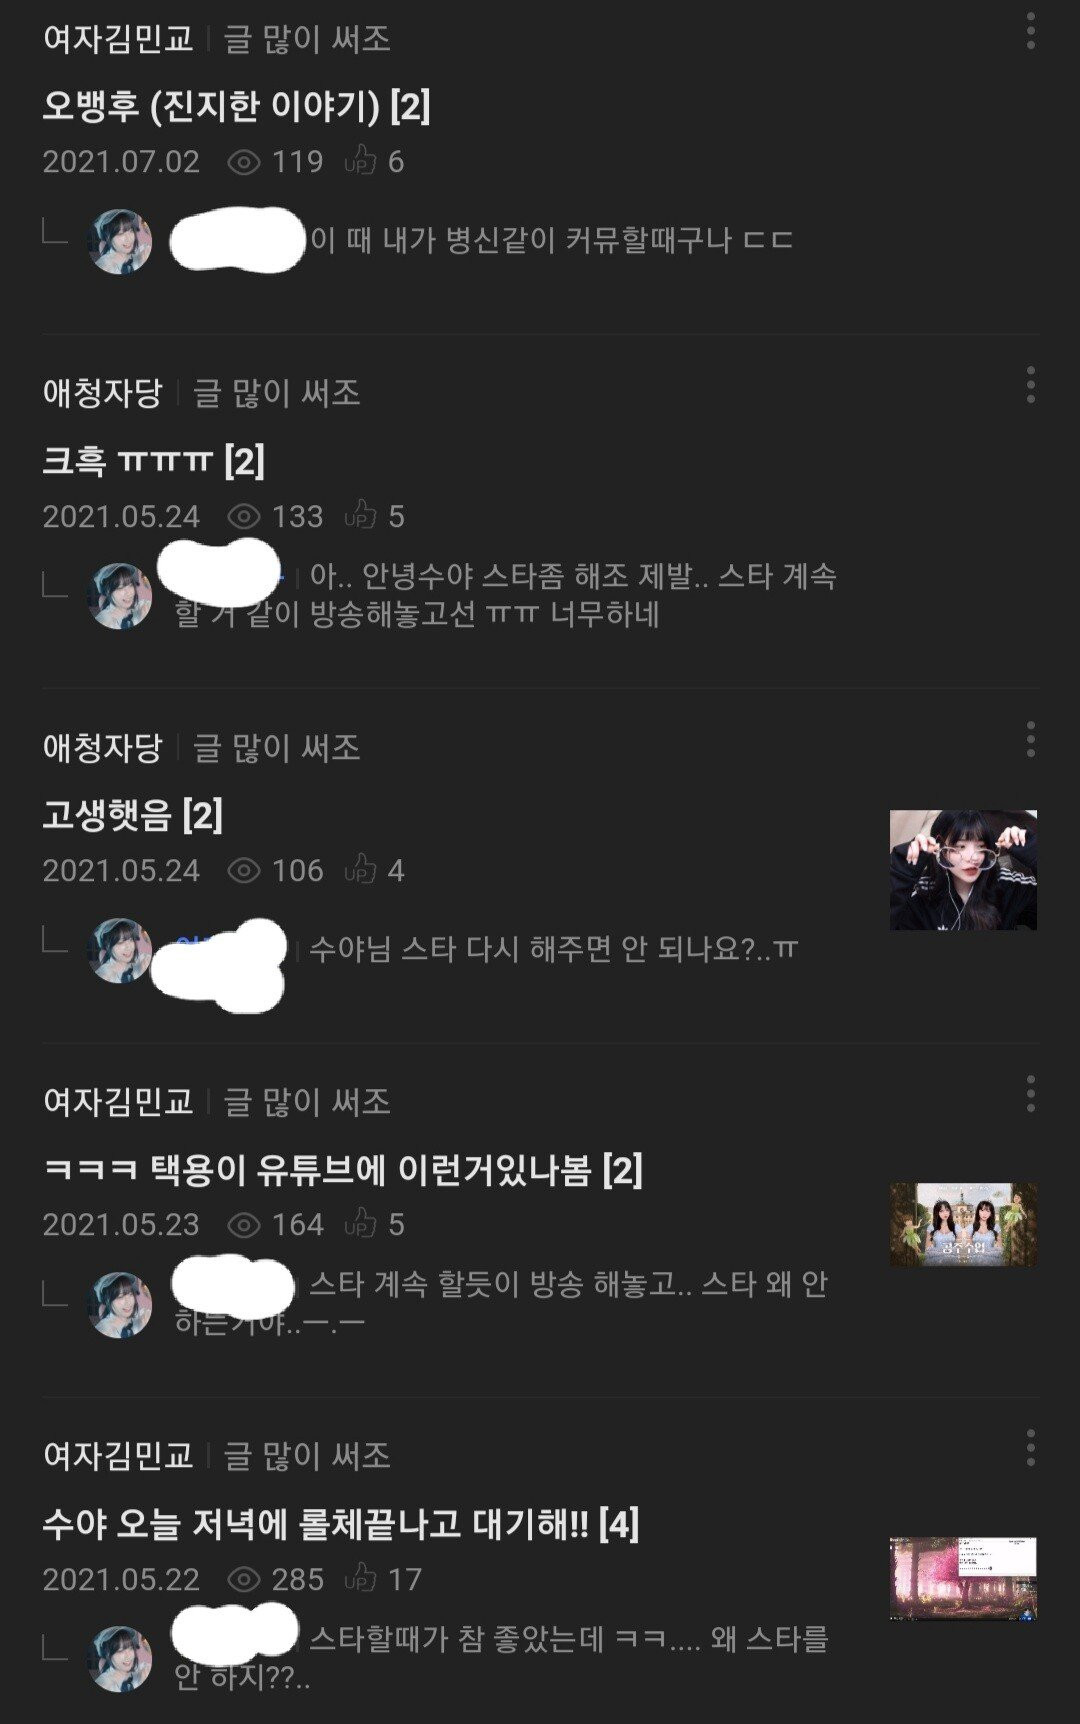Open the 수야 오늘 저녁에 롤체끝나고 대기해 post

point(340,1524)
